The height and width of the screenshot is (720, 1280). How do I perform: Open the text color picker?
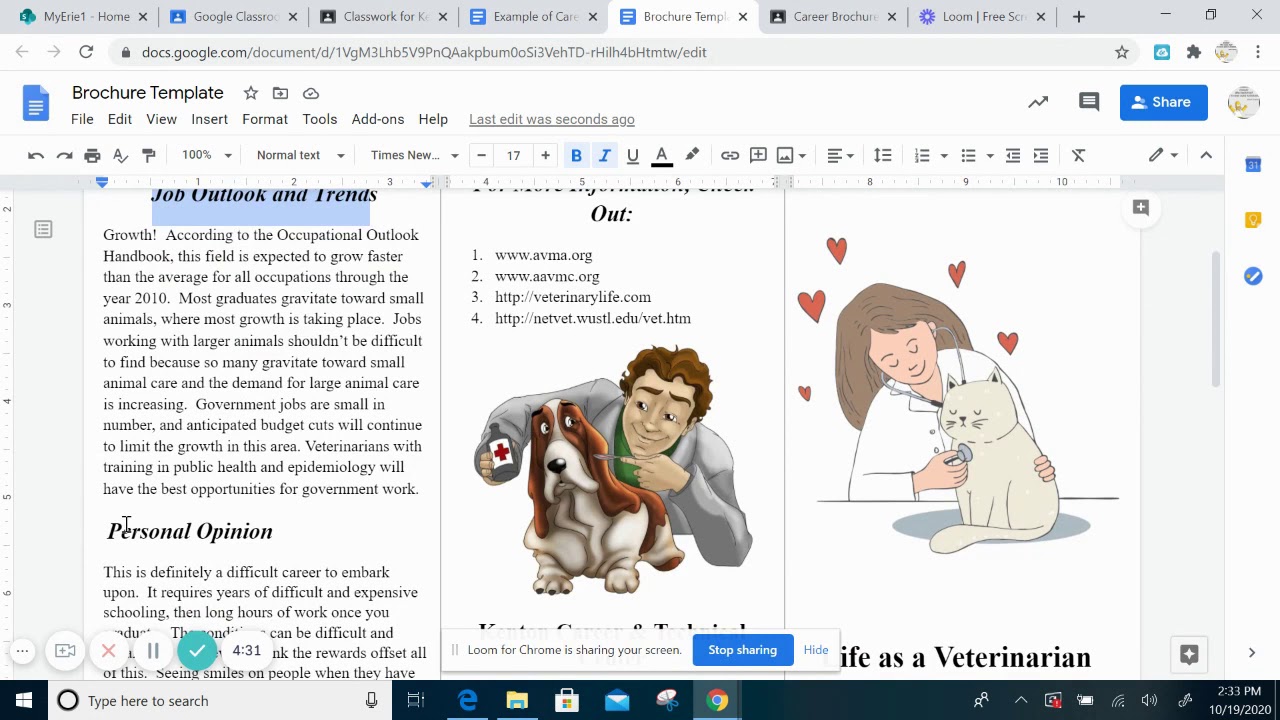(661, 155)
